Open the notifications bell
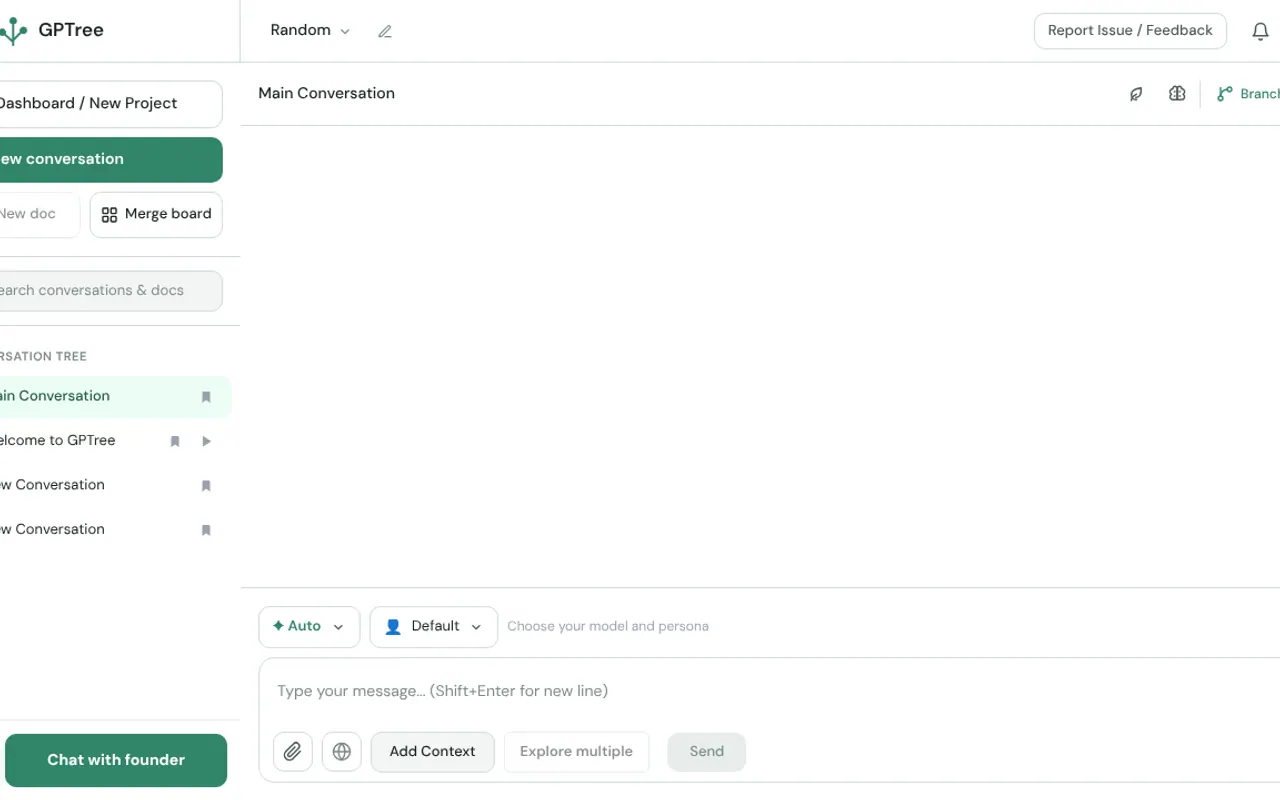The height and width of the screenshot is (800, 1280). coord(1260,31)
